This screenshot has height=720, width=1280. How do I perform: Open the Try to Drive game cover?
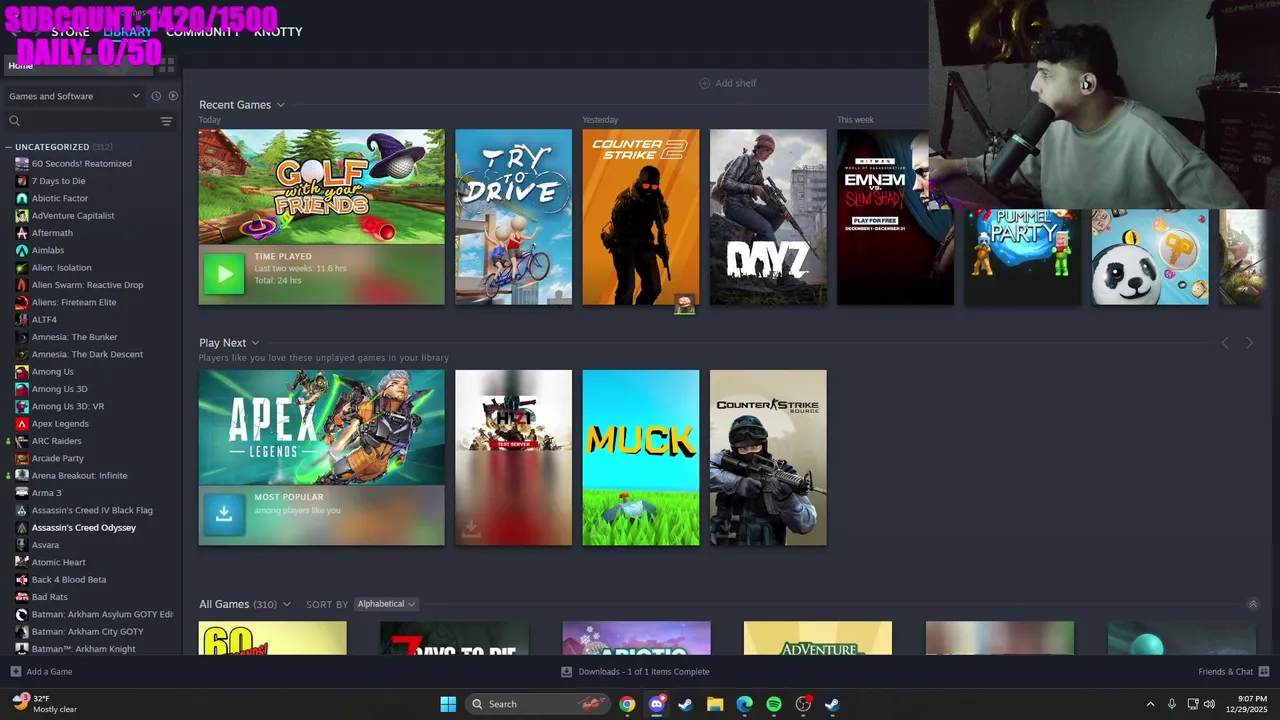pyautogui.click(x=514, y=217)
